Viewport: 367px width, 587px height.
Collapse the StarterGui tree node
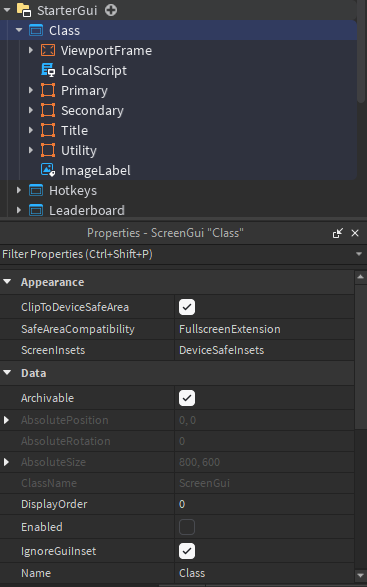(7, 10)
